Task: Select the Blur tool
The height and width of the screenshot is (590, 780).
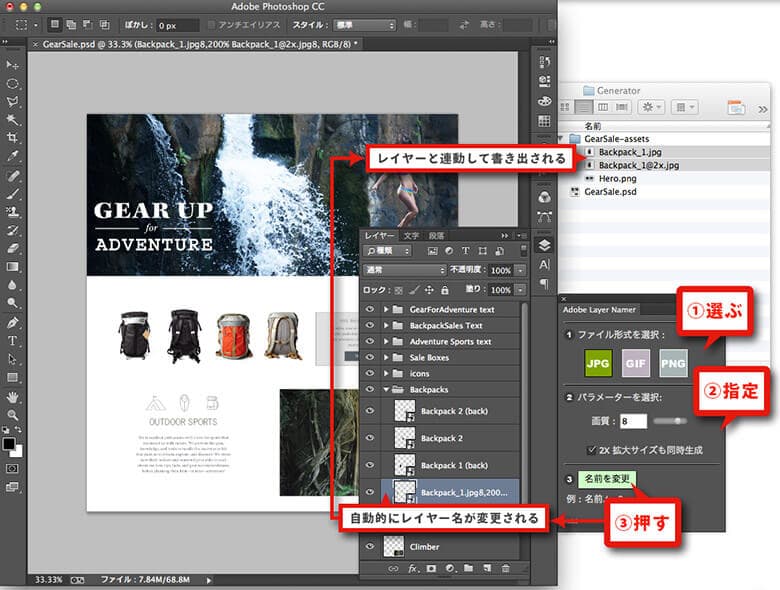Action: (x=12, y=285)
